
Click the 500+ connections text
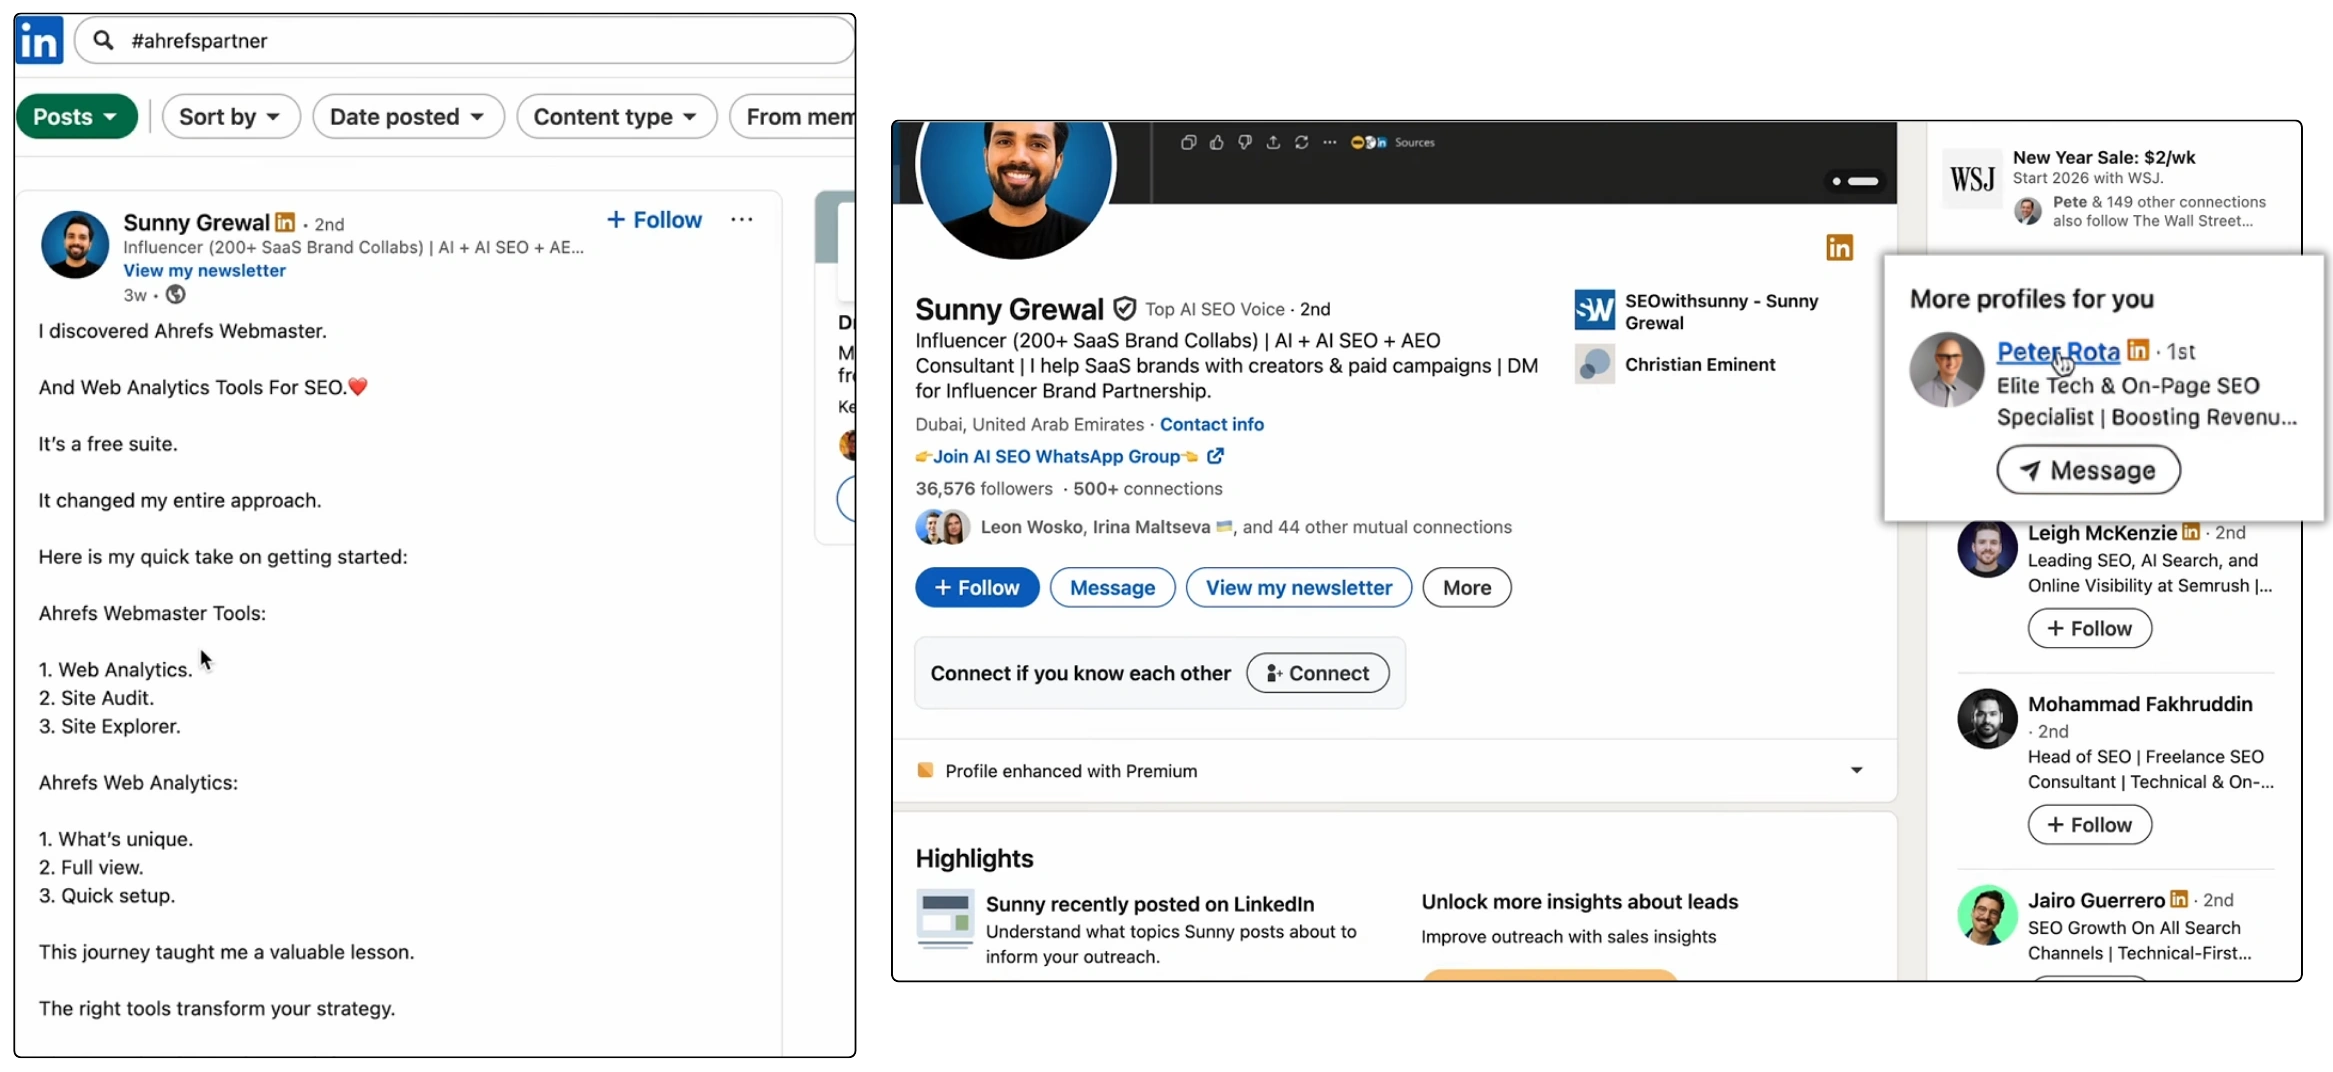pyautogui.click(x=1148, y=489)
